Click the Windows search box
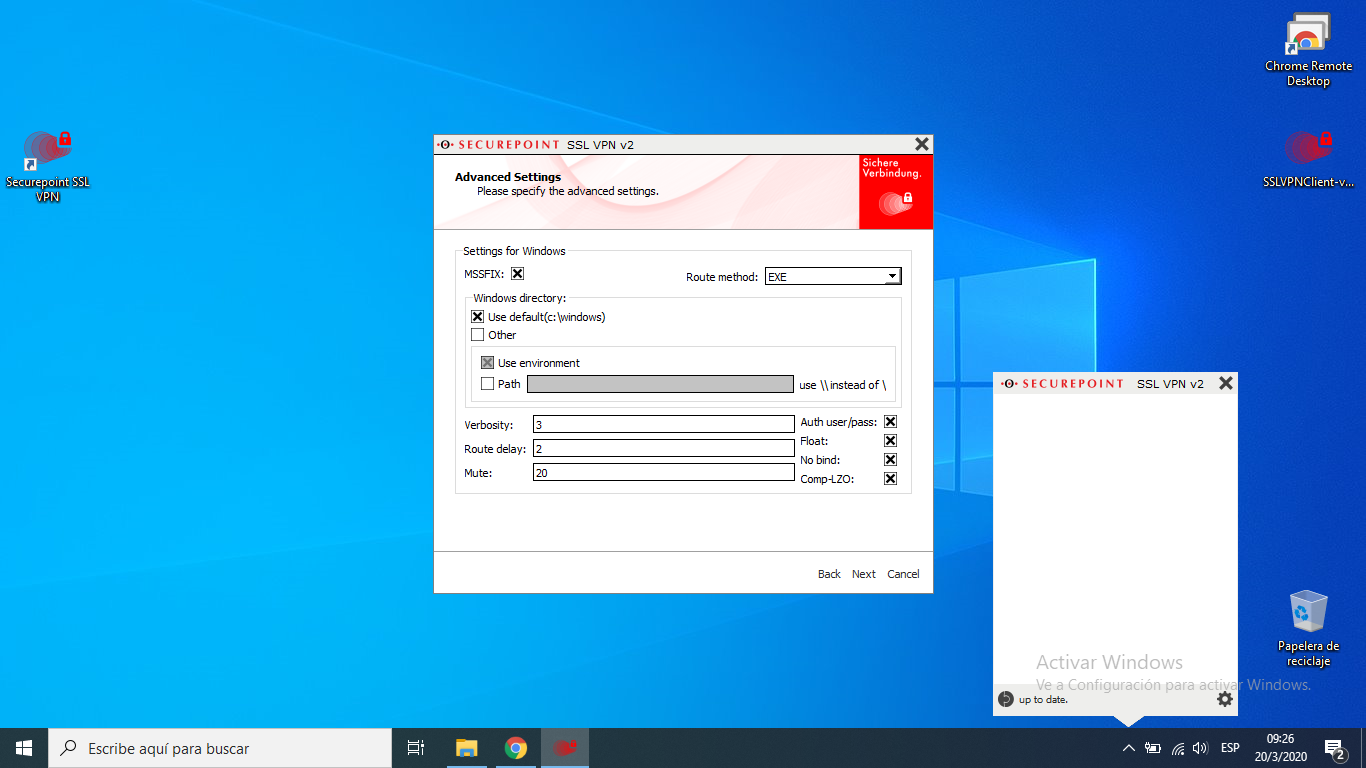The image size is (1366, 768). (220, 748)
